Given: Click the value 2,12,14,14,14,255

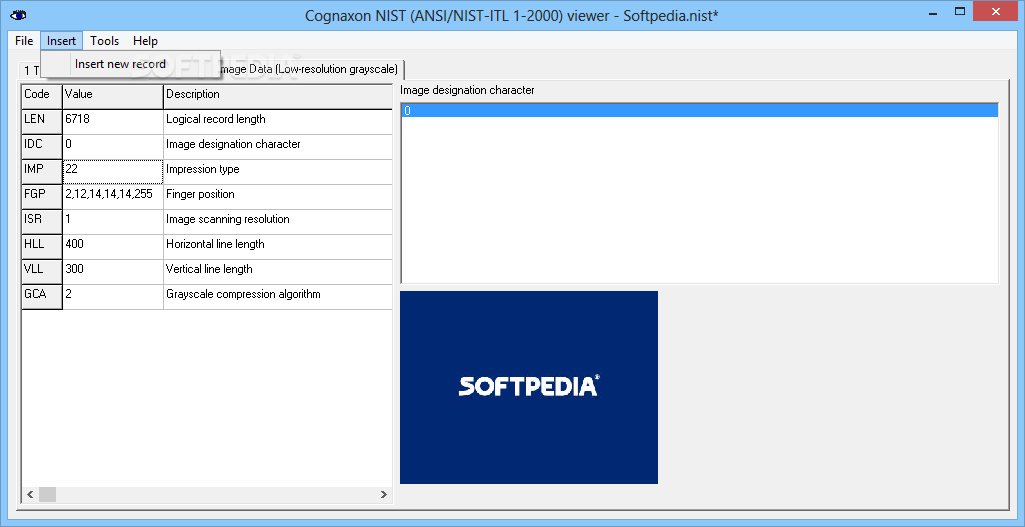Looking at the screenshot, I should click(113, 196).
